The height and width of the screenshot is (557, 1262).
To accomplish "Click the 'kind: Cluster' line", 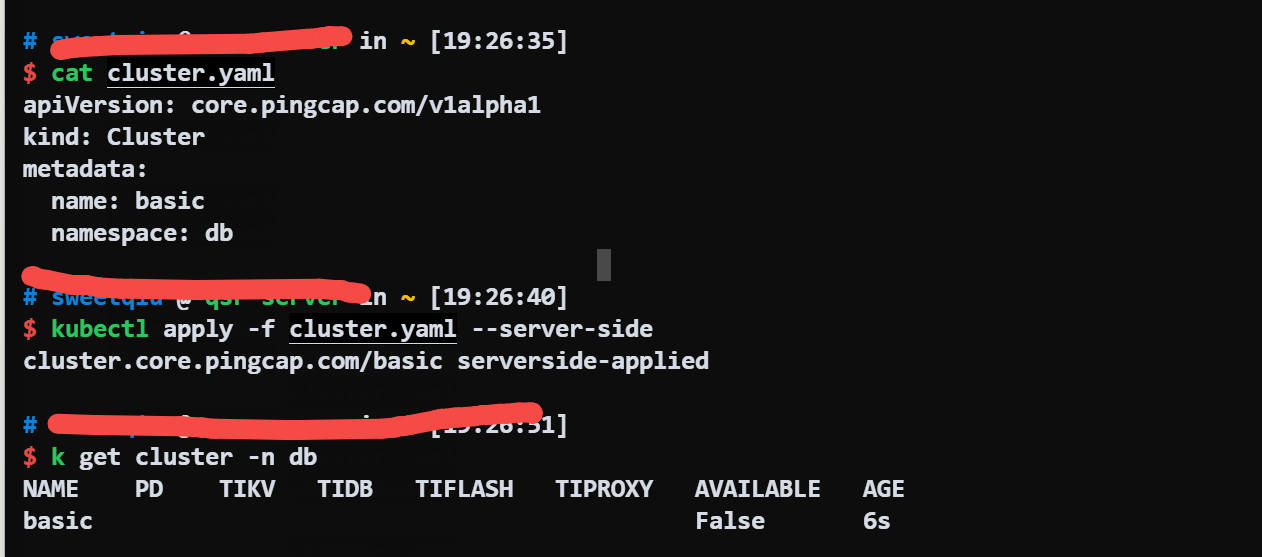I will (x=113, y=137).
